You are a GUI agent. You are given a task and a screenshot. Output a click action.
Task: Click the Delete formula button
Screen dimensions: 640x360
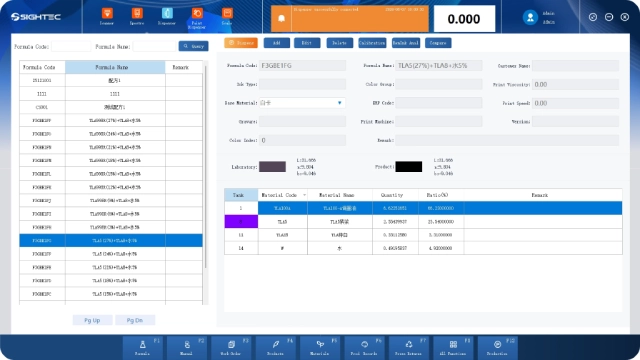pos(340,43)
